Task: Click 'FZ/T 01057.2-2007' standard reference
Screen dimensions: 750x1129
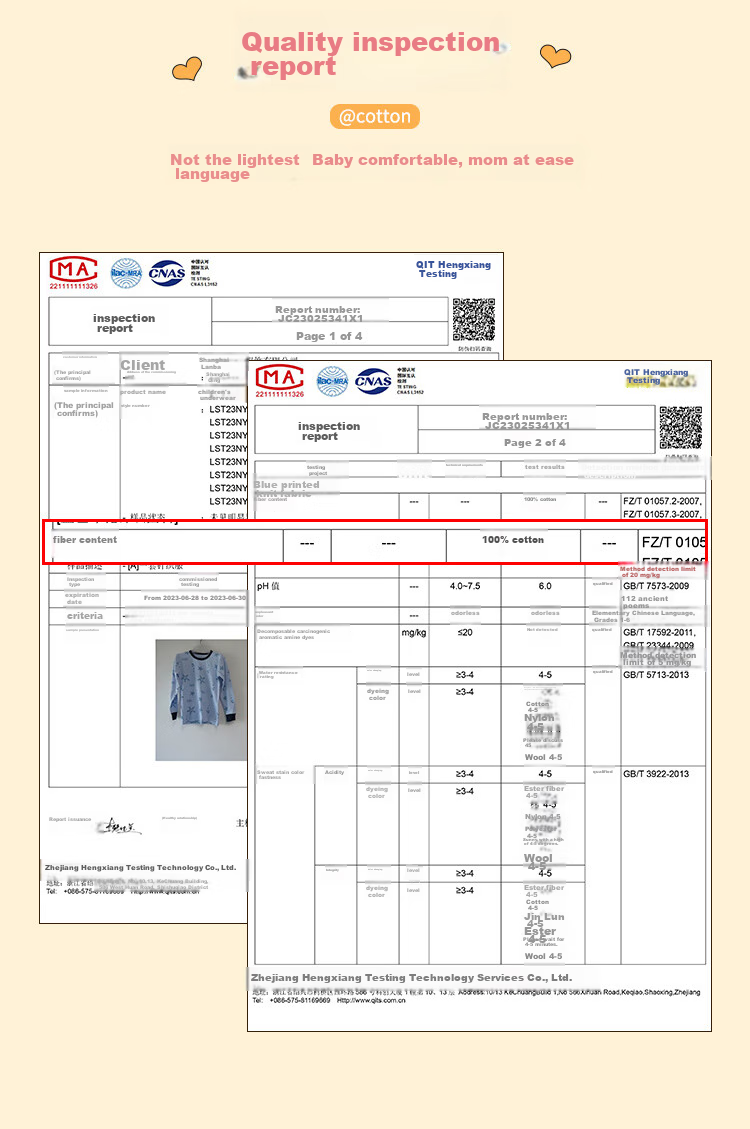Action: (662, 501)
